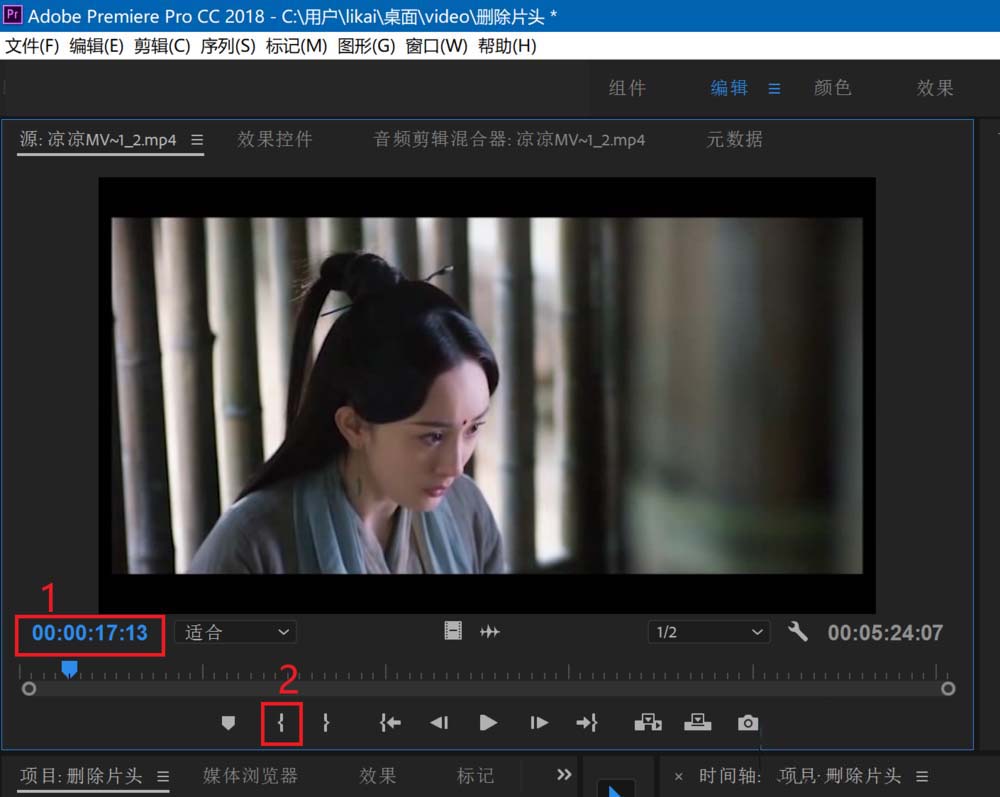Image resolution: width=1000 pixels, height=797 pixels.
Task: Select the 编辑 workspace tab
Action: coord(729,88)
